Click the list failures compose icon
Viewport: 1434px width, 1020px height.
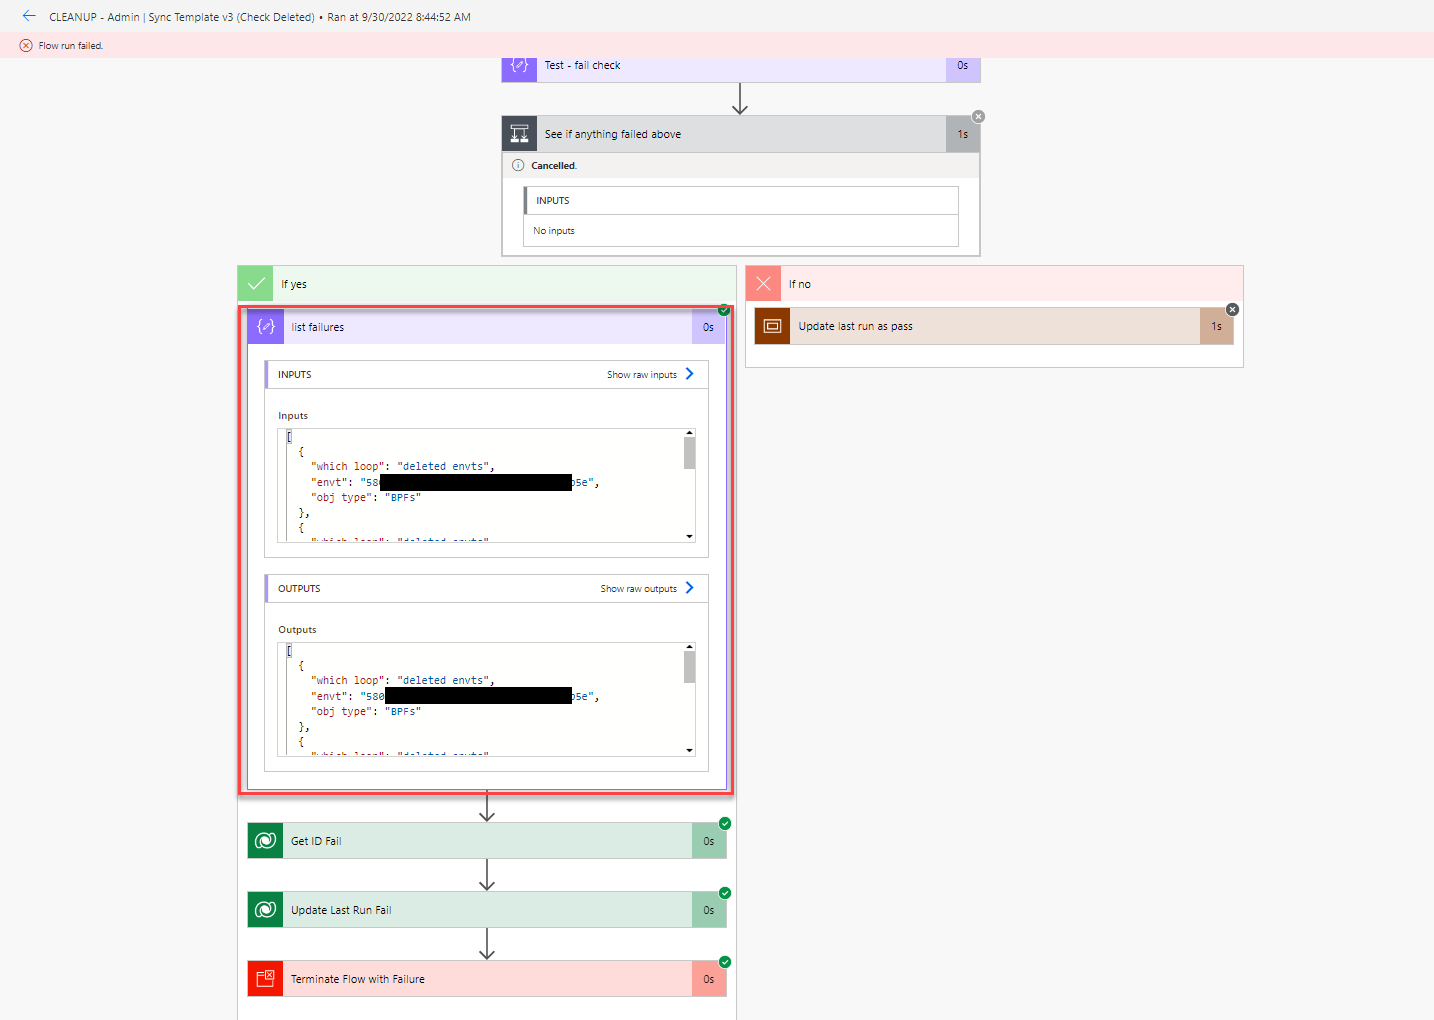(x=266, y=327)
